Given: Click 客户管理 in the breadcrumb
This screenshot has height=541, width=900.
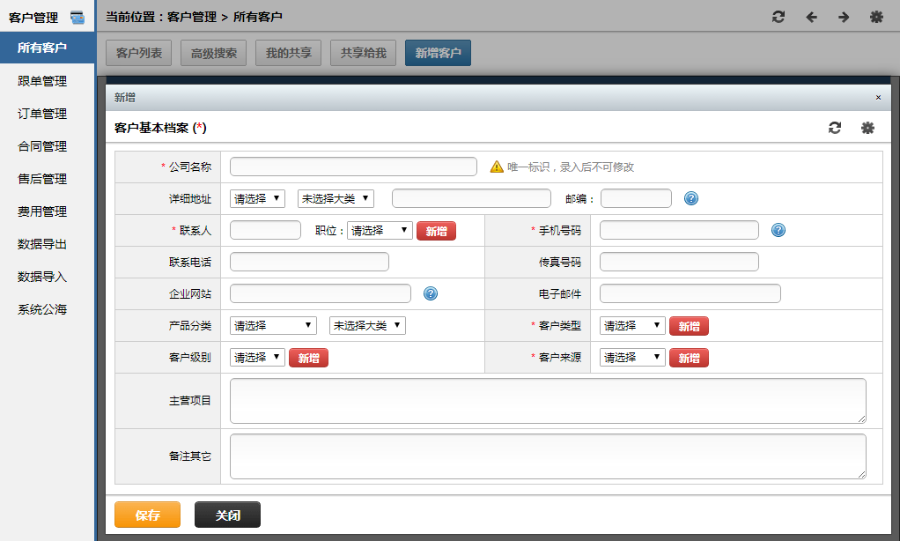Looking at the screenshot, I should click(192, 17).
